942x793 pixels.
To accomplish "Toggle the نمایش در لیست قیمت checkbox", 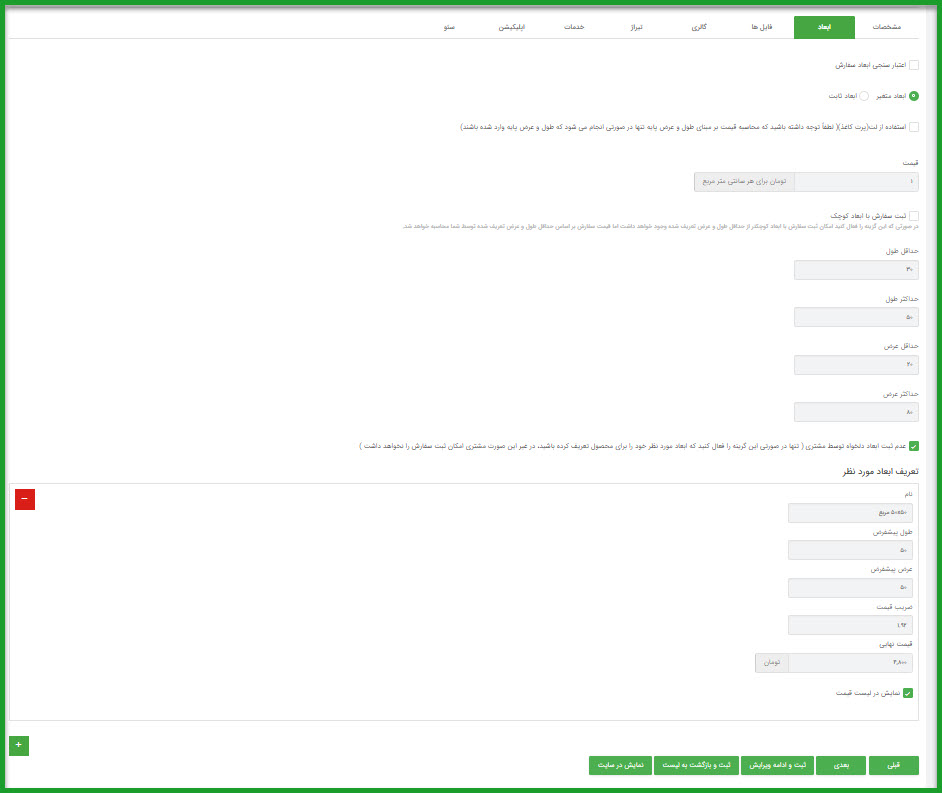I will click(x=908, y=692).
